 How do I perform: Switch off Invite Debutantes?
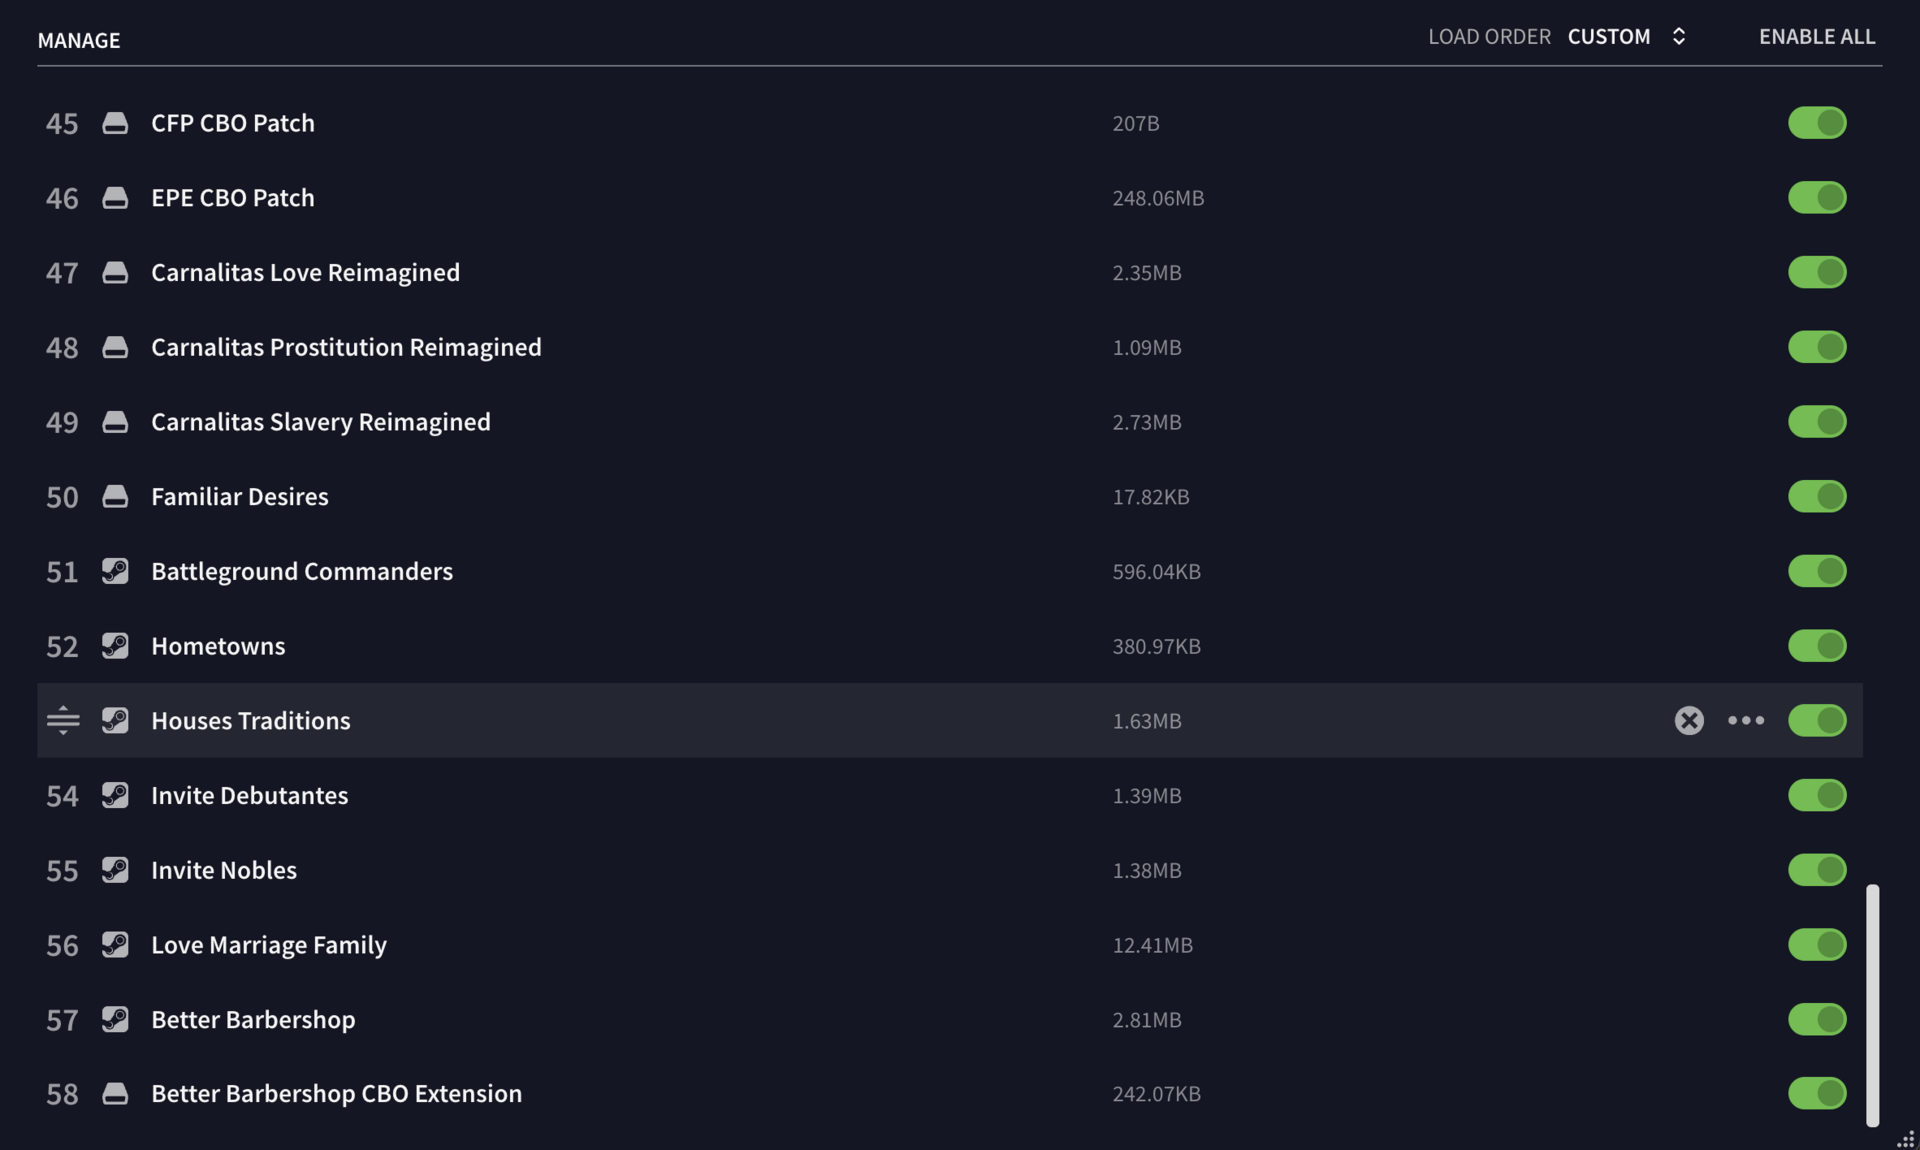click(x=1817, y=795)
